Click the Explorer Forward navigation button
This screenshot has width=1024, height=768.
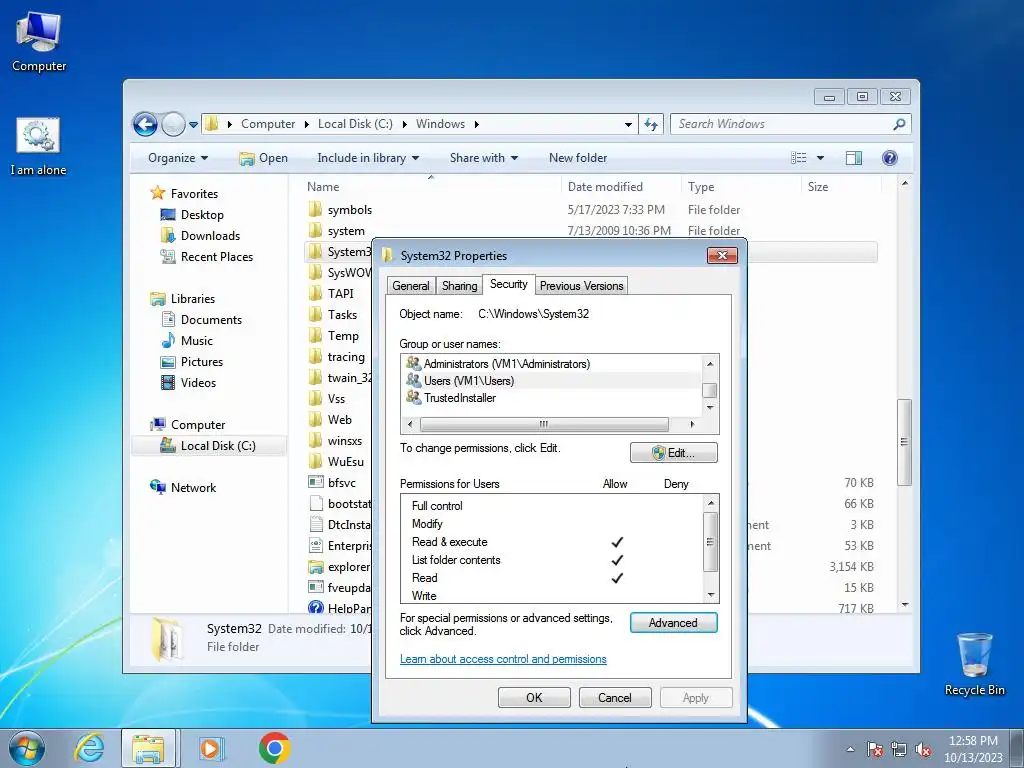(x=173, y=124)
